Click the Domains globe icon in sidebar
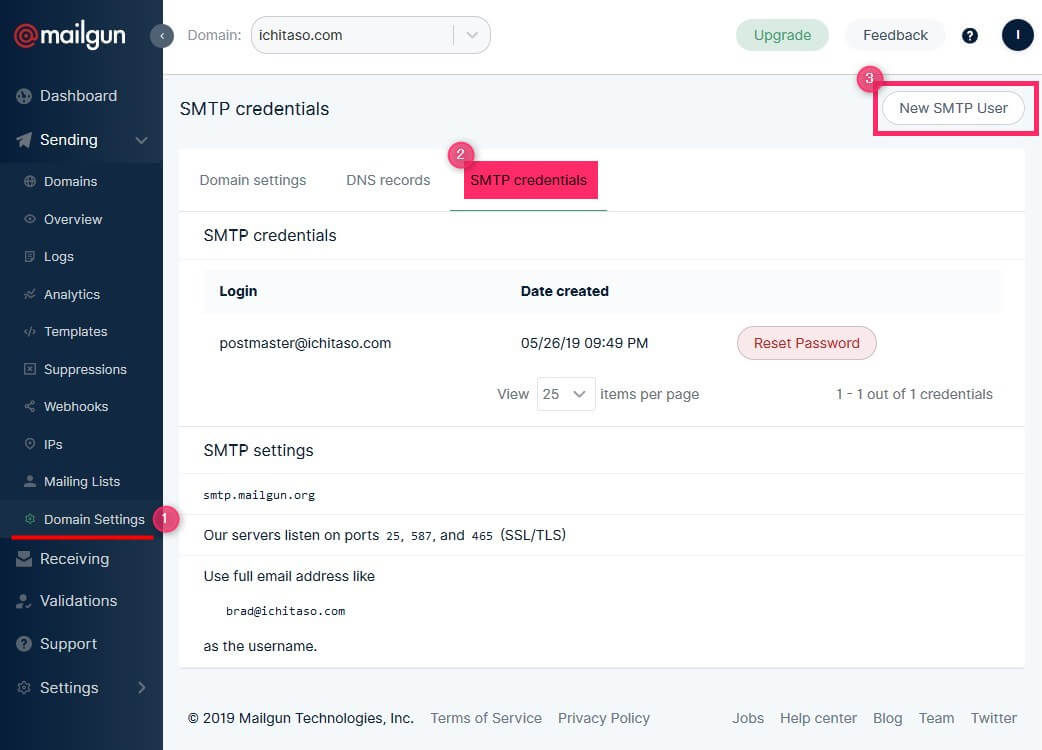Viewport: 1042px width, 750px height. (x=30, y=182)
